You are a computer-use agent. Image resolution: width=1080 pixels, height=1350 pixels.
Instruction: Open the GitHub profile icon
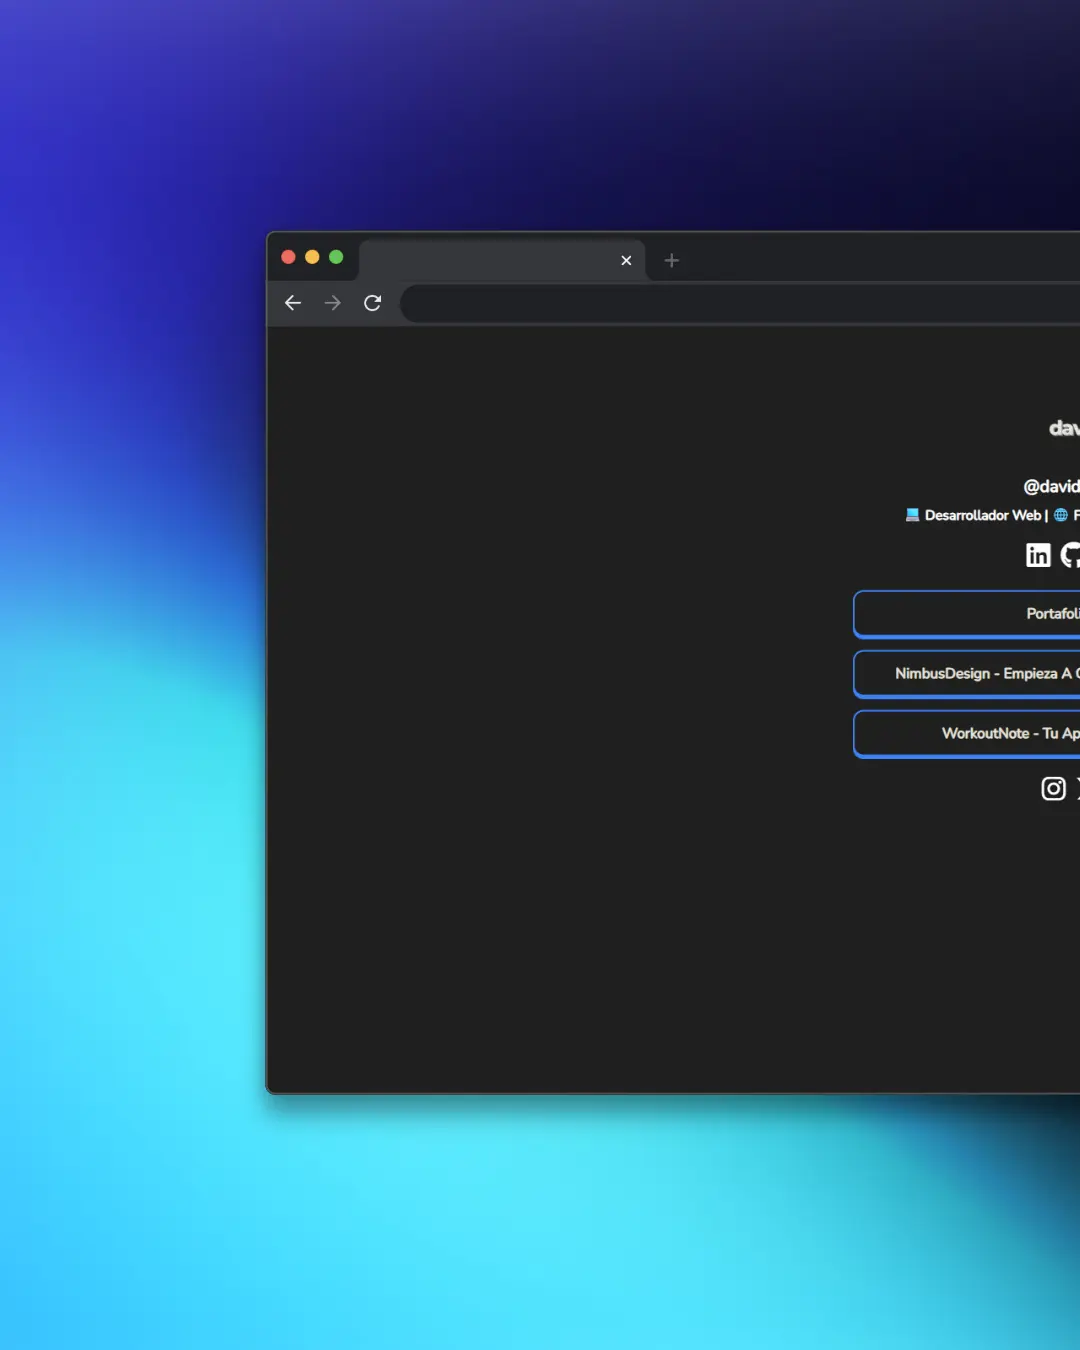click(1071, 555)
